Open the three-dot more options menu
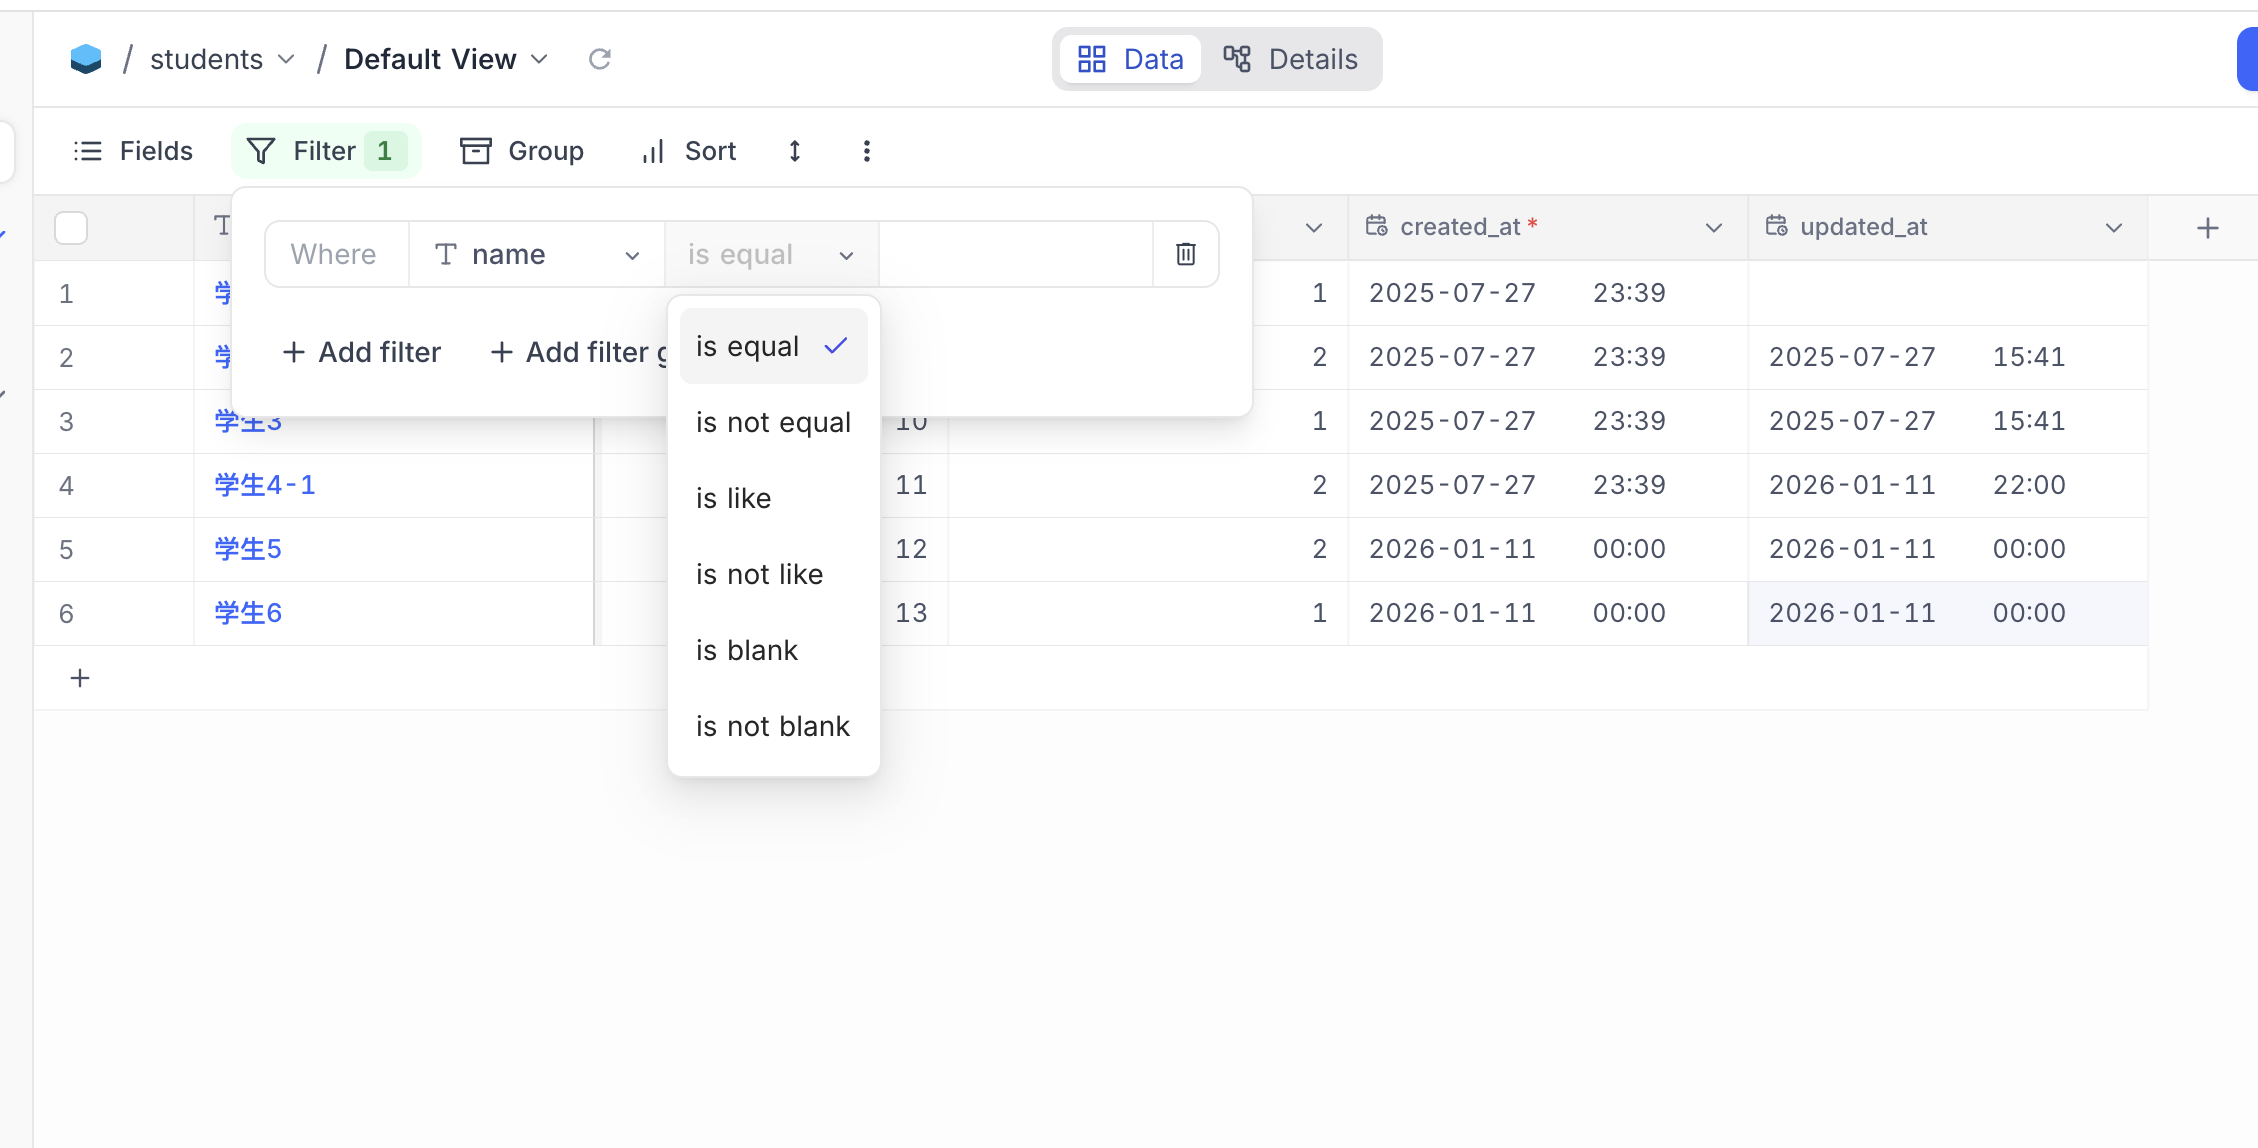 pos(866,151)
